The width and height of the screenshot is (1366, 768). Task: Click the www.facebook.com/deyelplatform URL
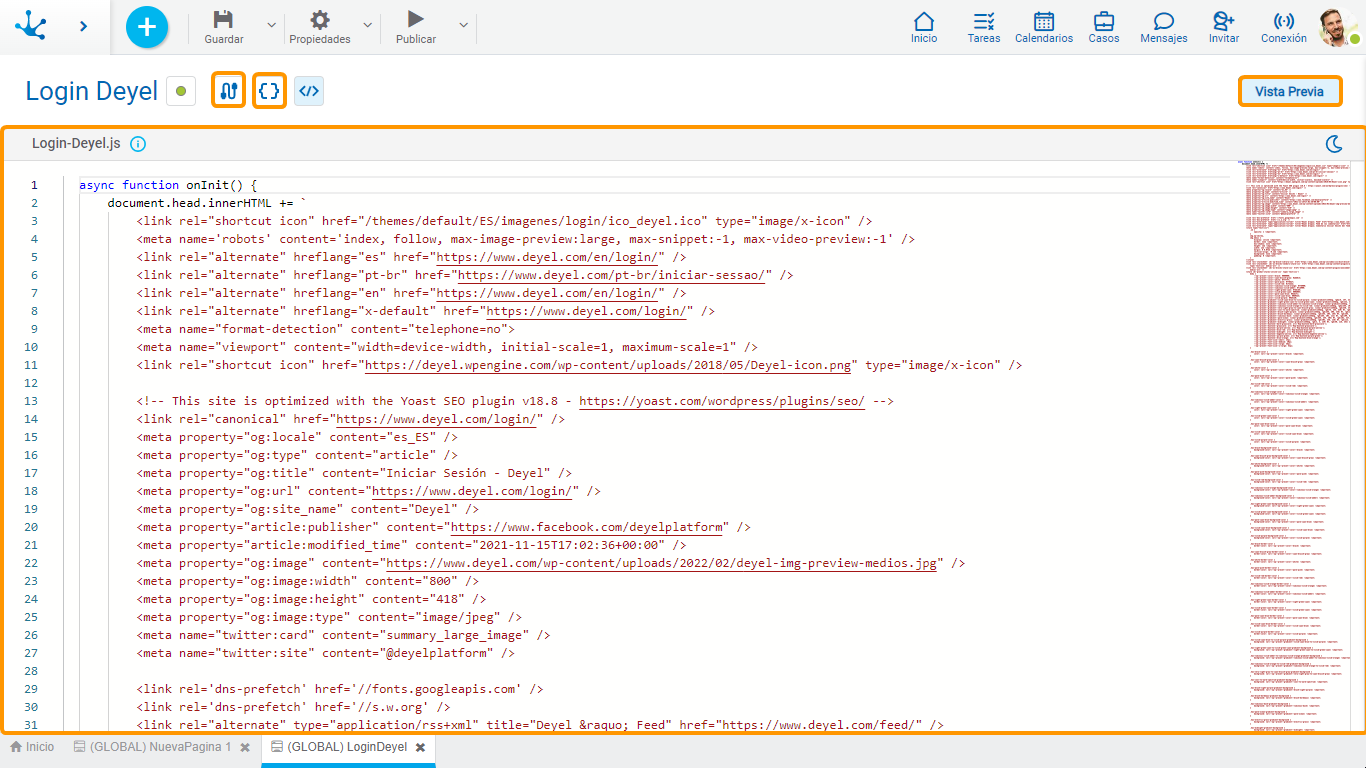[x=586, y=527]
